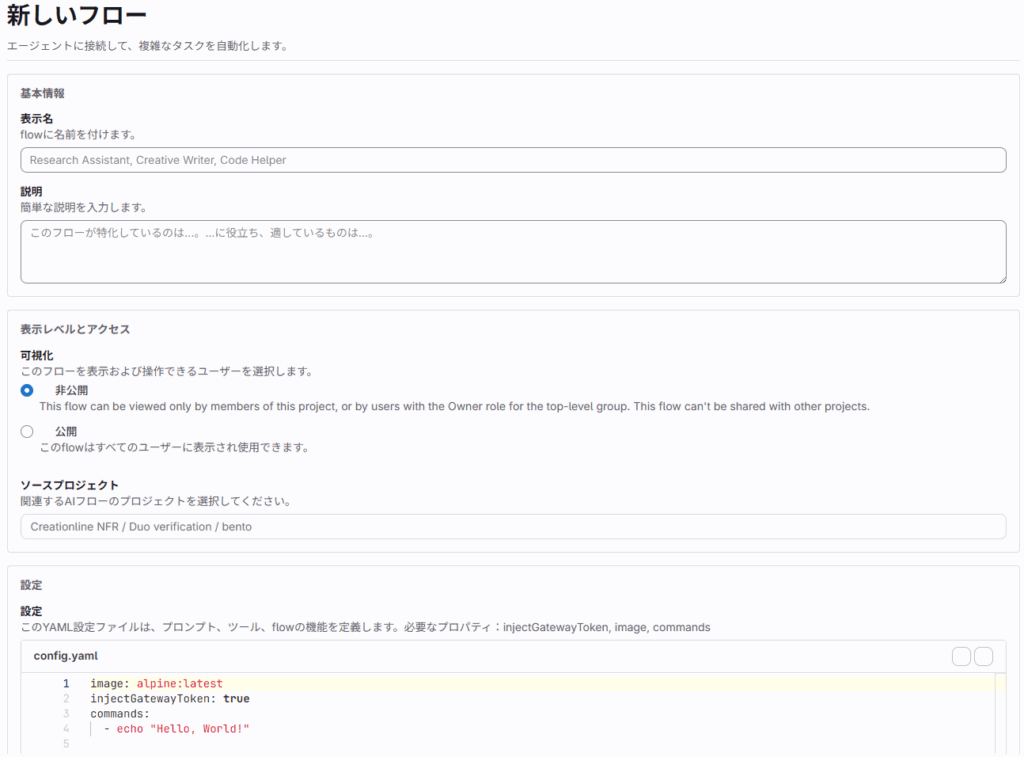Click the first blank button in config.yaml header

pos(961,656)
